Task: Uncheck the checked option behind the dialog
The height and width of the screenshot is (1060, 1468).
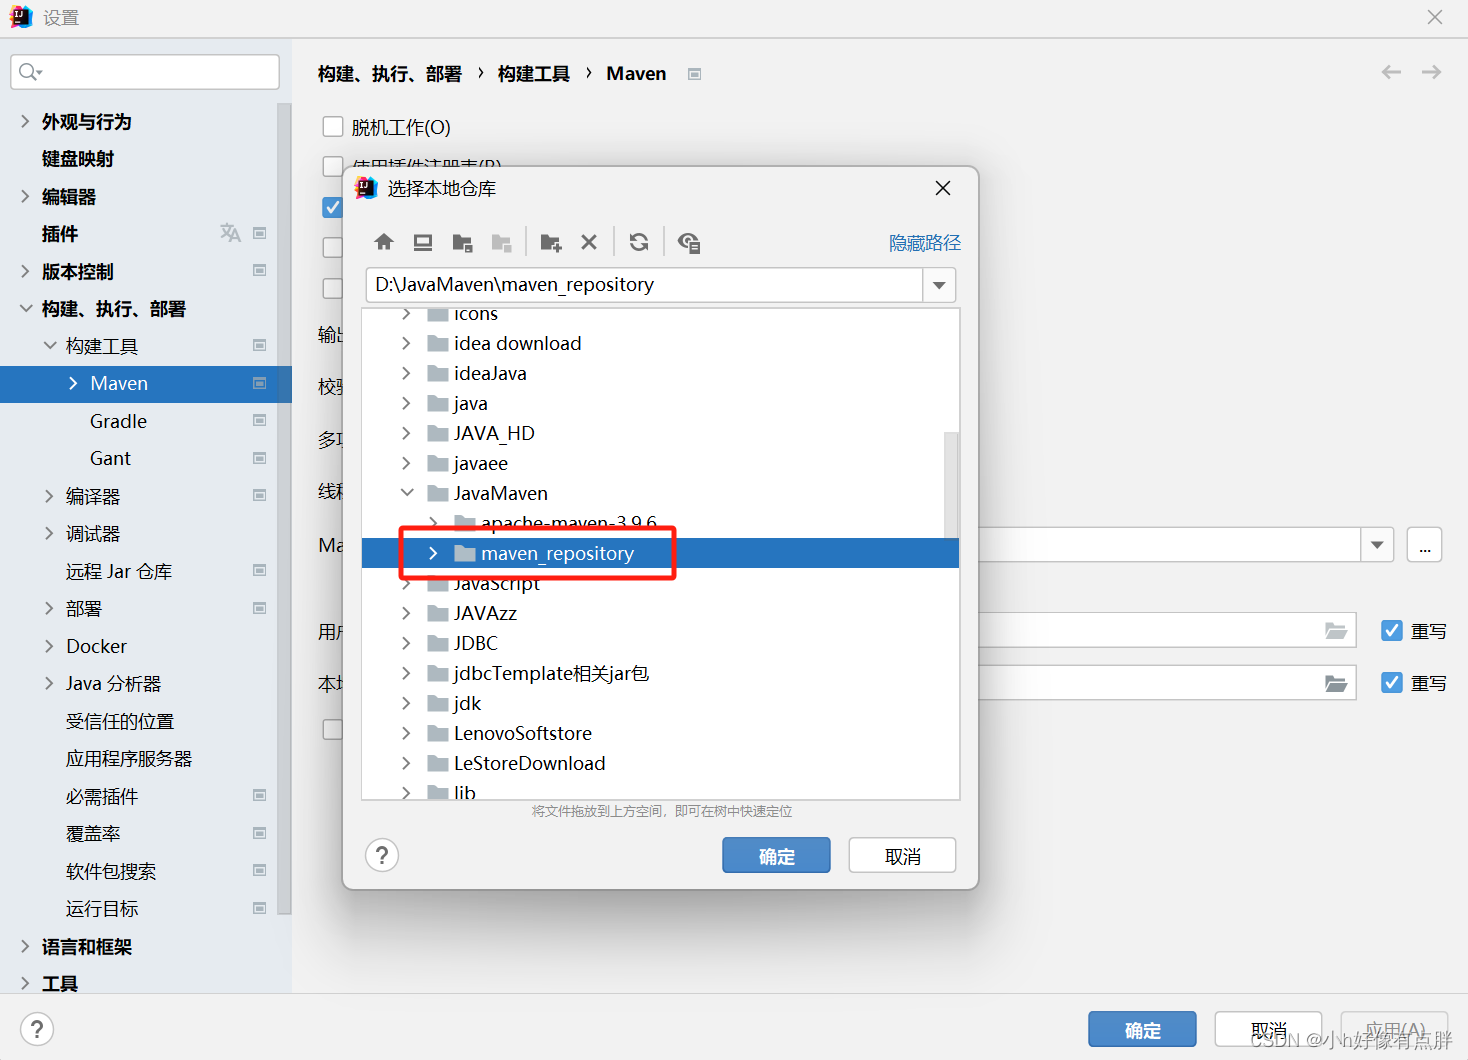Action: pos(332,207)
